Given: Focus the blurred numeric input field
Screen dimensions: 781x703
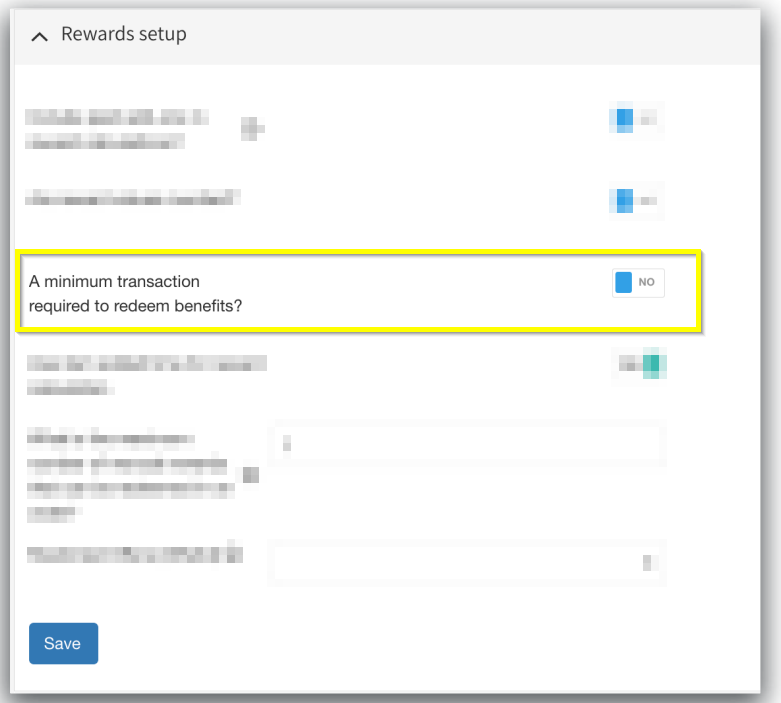Looking at the screenshot, I should pos(465,444).
